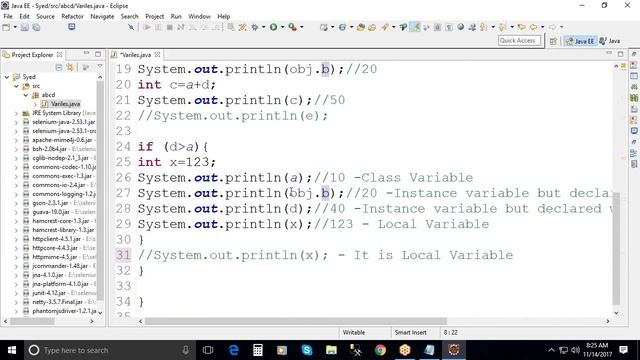This screenshot has height=360, width=640.
Task: Switch to the Java EE perspective
Action: (580, 41)
